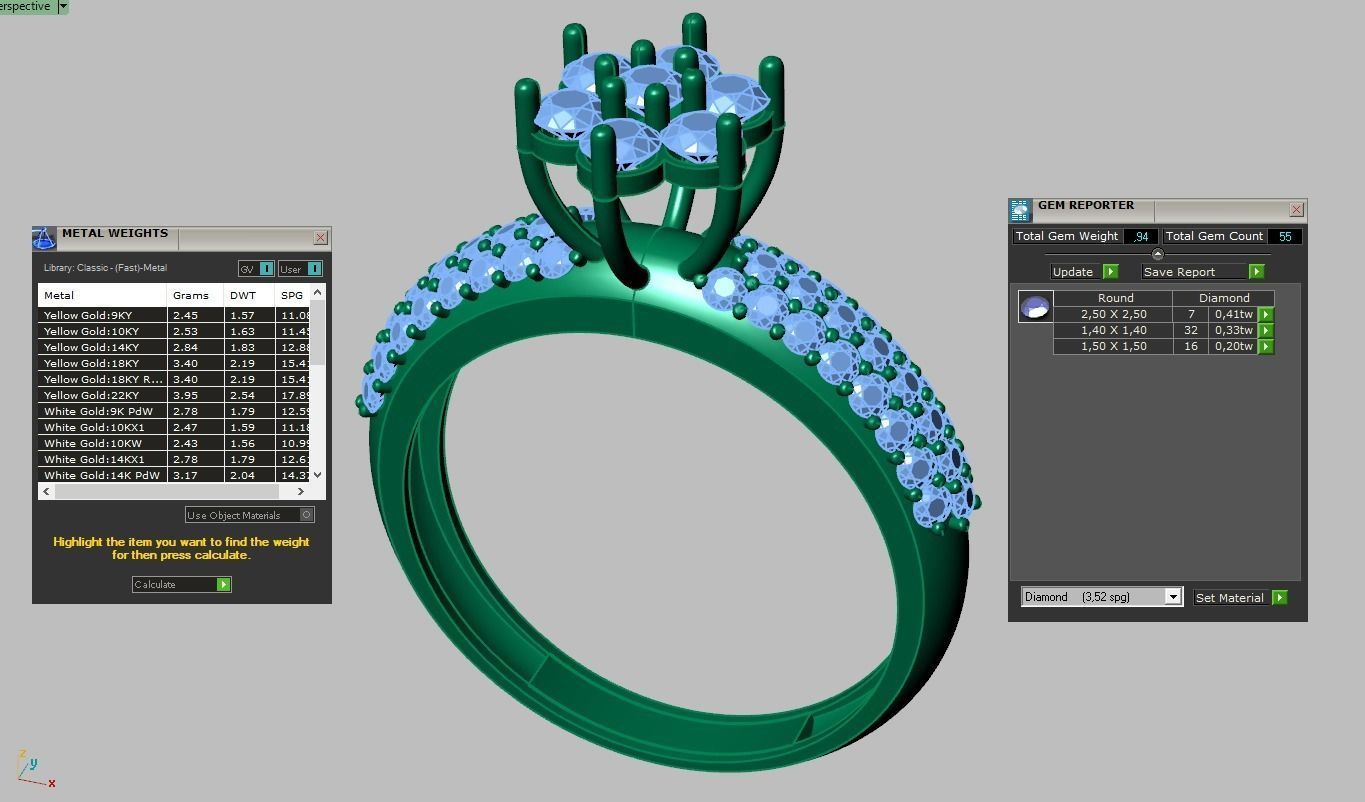Screen dimensions: 1365x802
Task: Click the Update button
Action: [1084, 272]
